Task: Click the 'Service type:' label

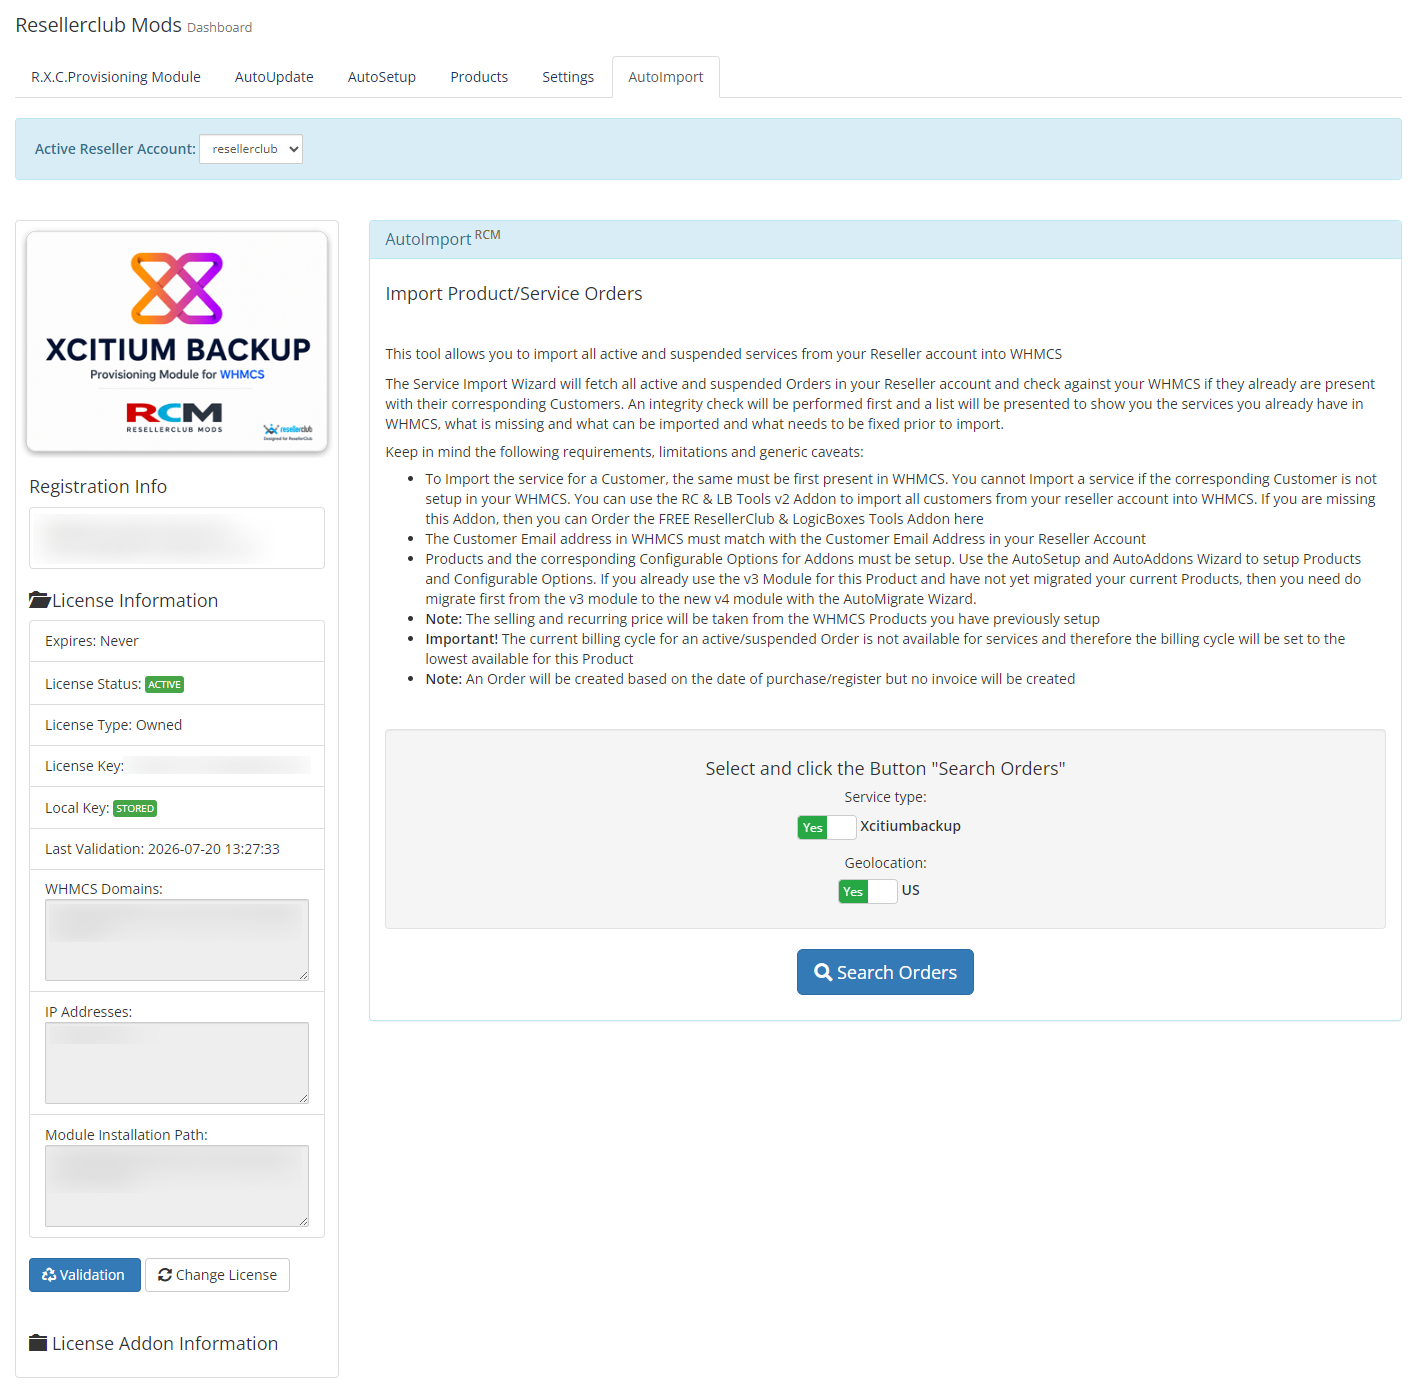Action: click(885, 797)
